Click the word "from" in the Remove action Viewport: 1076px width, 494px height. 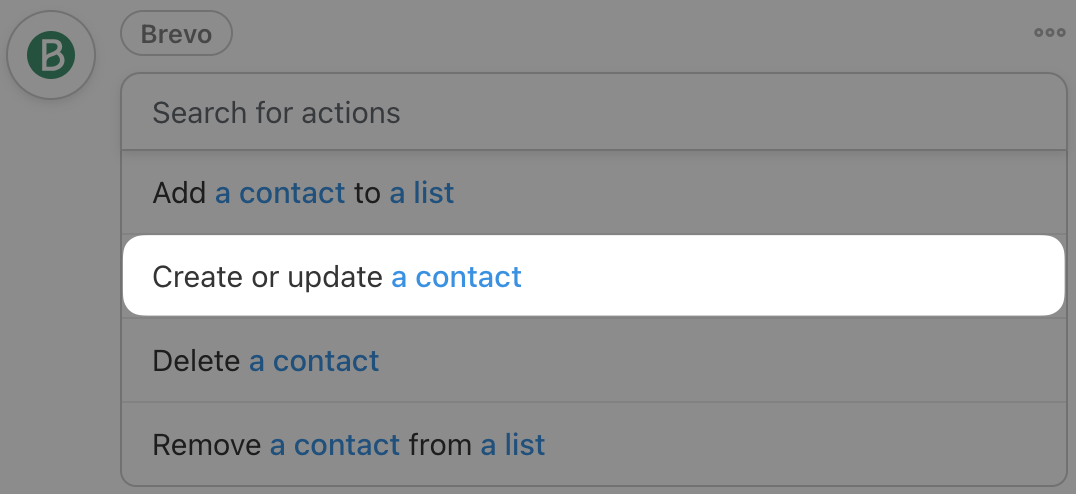pos(440,444)
